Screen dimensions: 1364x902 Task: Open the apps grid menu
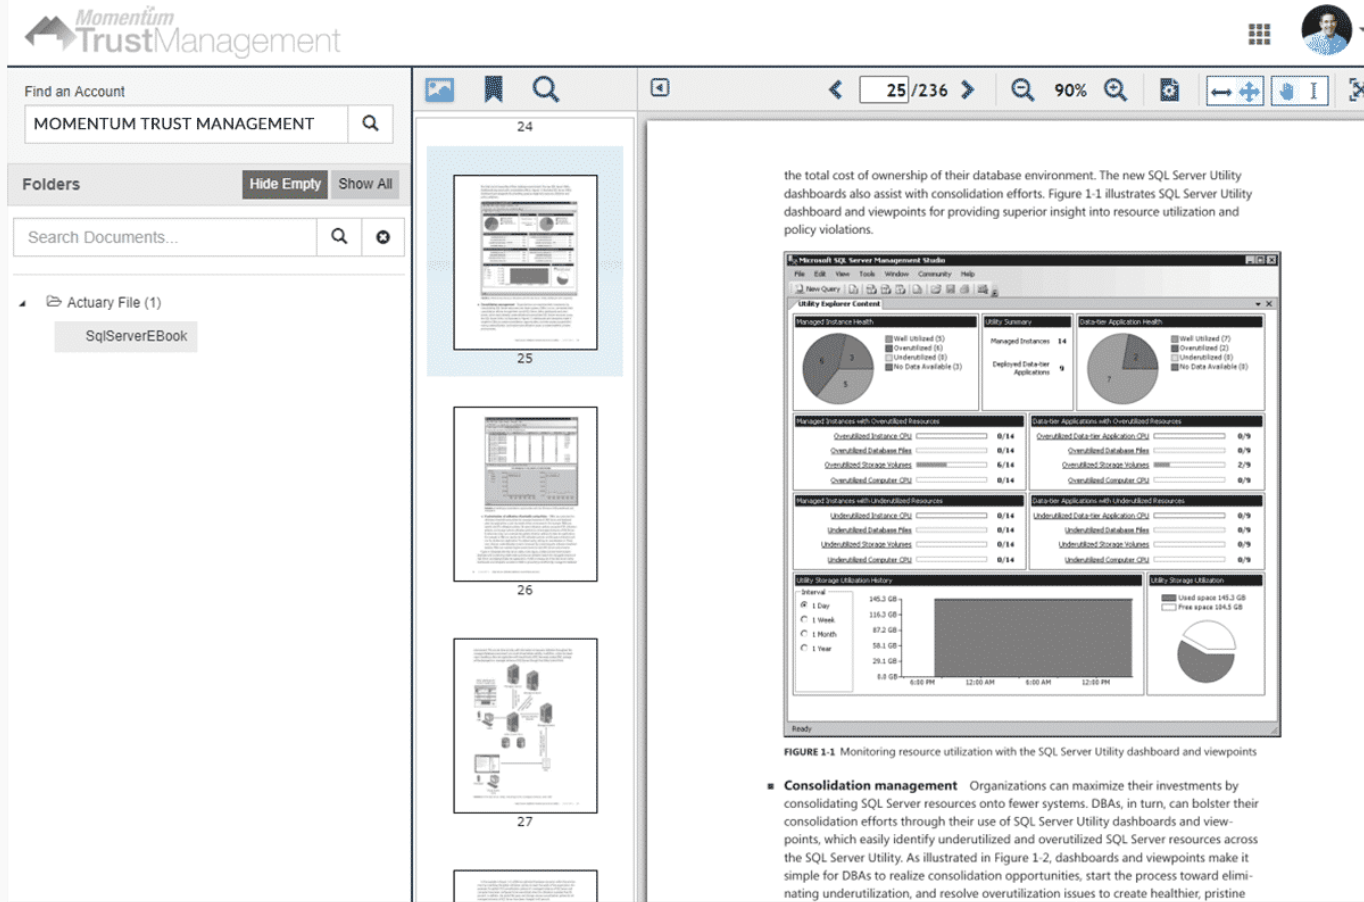point(1259,34)
